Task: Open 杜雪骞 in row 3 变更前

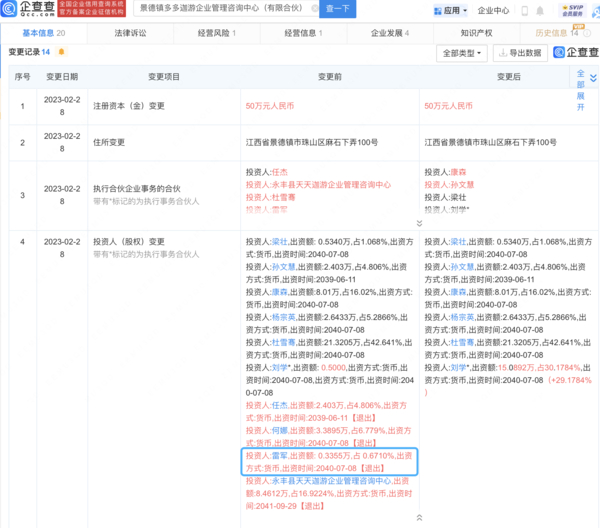Action: tap(284, 197)
